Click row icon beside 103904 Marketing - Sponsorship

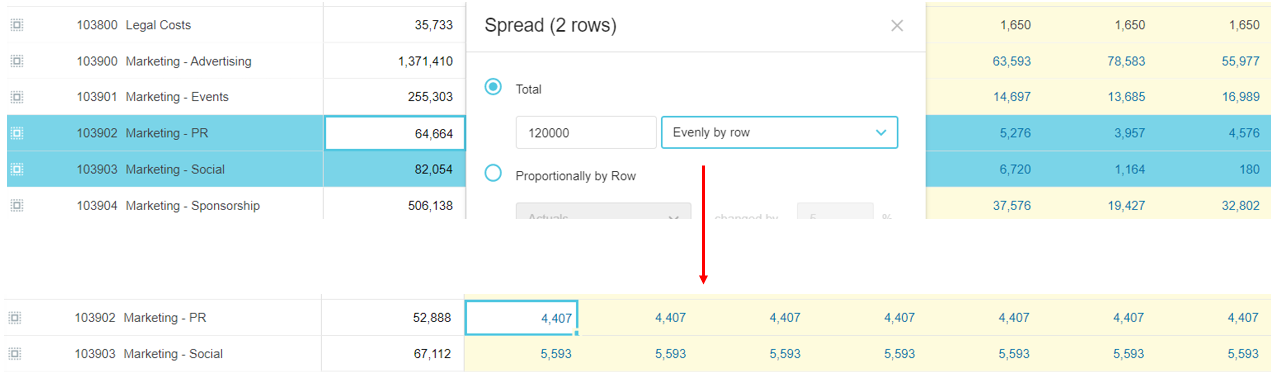click(16, 205)
